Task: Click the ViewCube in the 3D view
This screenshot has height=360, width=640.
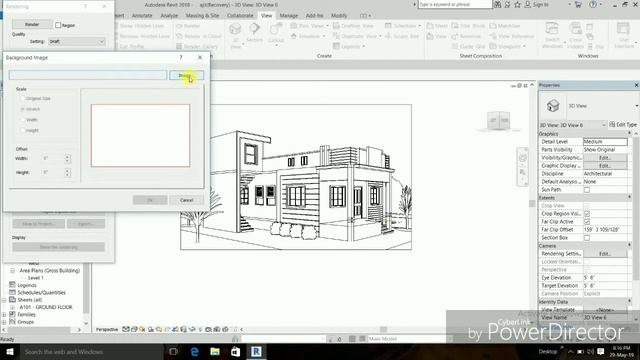Action: click(x=498, y=120)
